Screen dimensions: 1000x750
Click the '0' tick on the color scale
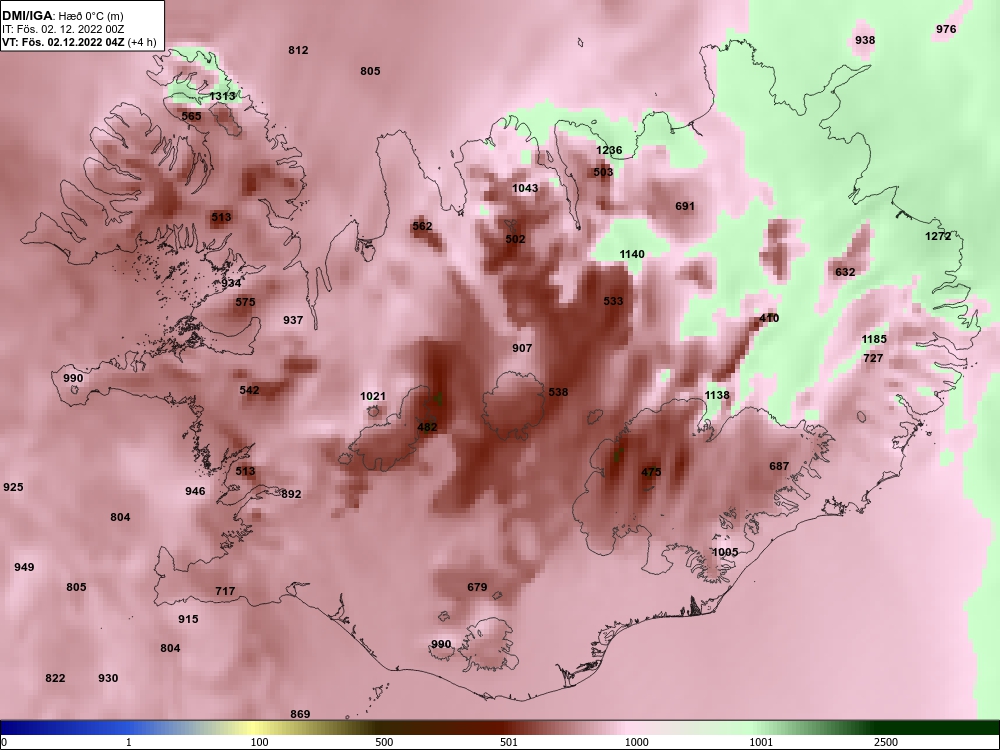tap(4, 742)
